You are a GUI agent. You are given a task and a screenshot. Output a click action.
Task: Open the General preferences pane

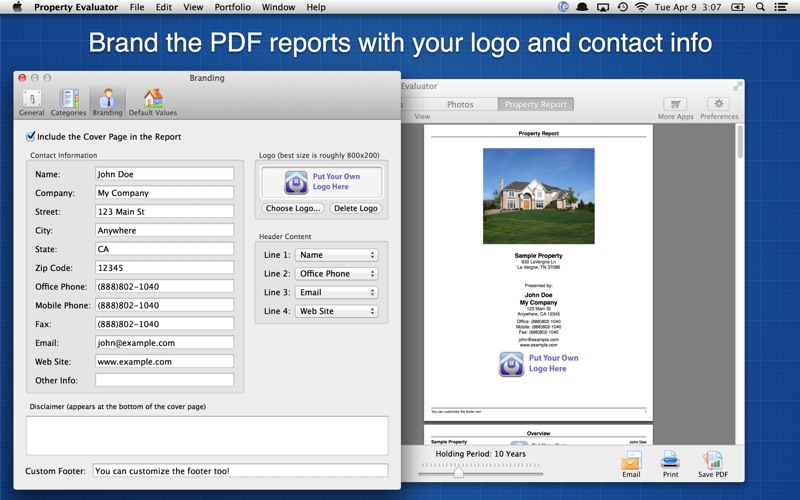(32, 103)
